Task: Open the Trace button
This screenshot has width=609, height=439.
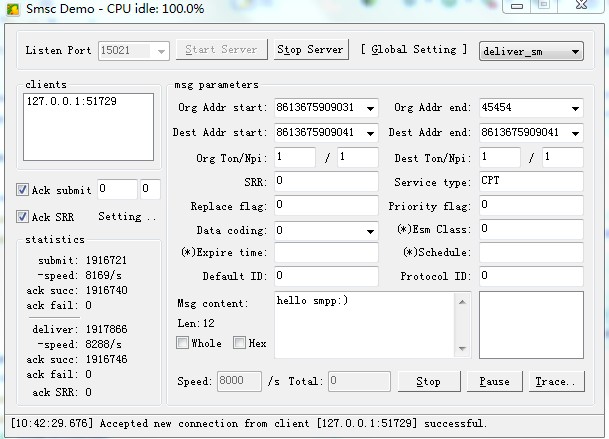Action: click(556, 382)
